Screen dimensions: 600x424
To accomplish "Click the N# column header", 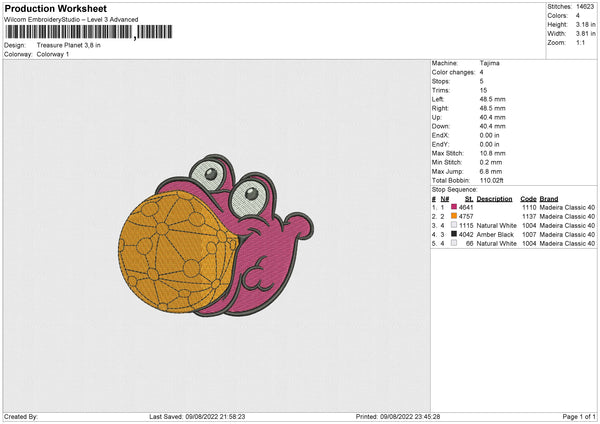I will point(445,199).
